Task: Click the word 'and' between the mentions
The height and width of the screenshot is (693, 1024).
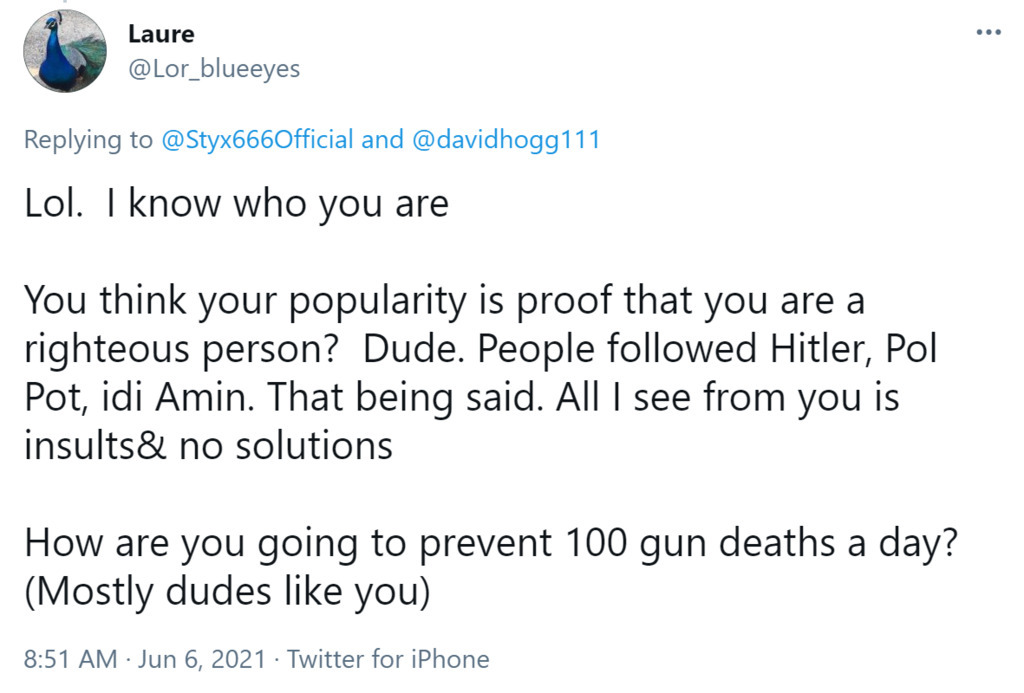Action: tap(383, 139)
